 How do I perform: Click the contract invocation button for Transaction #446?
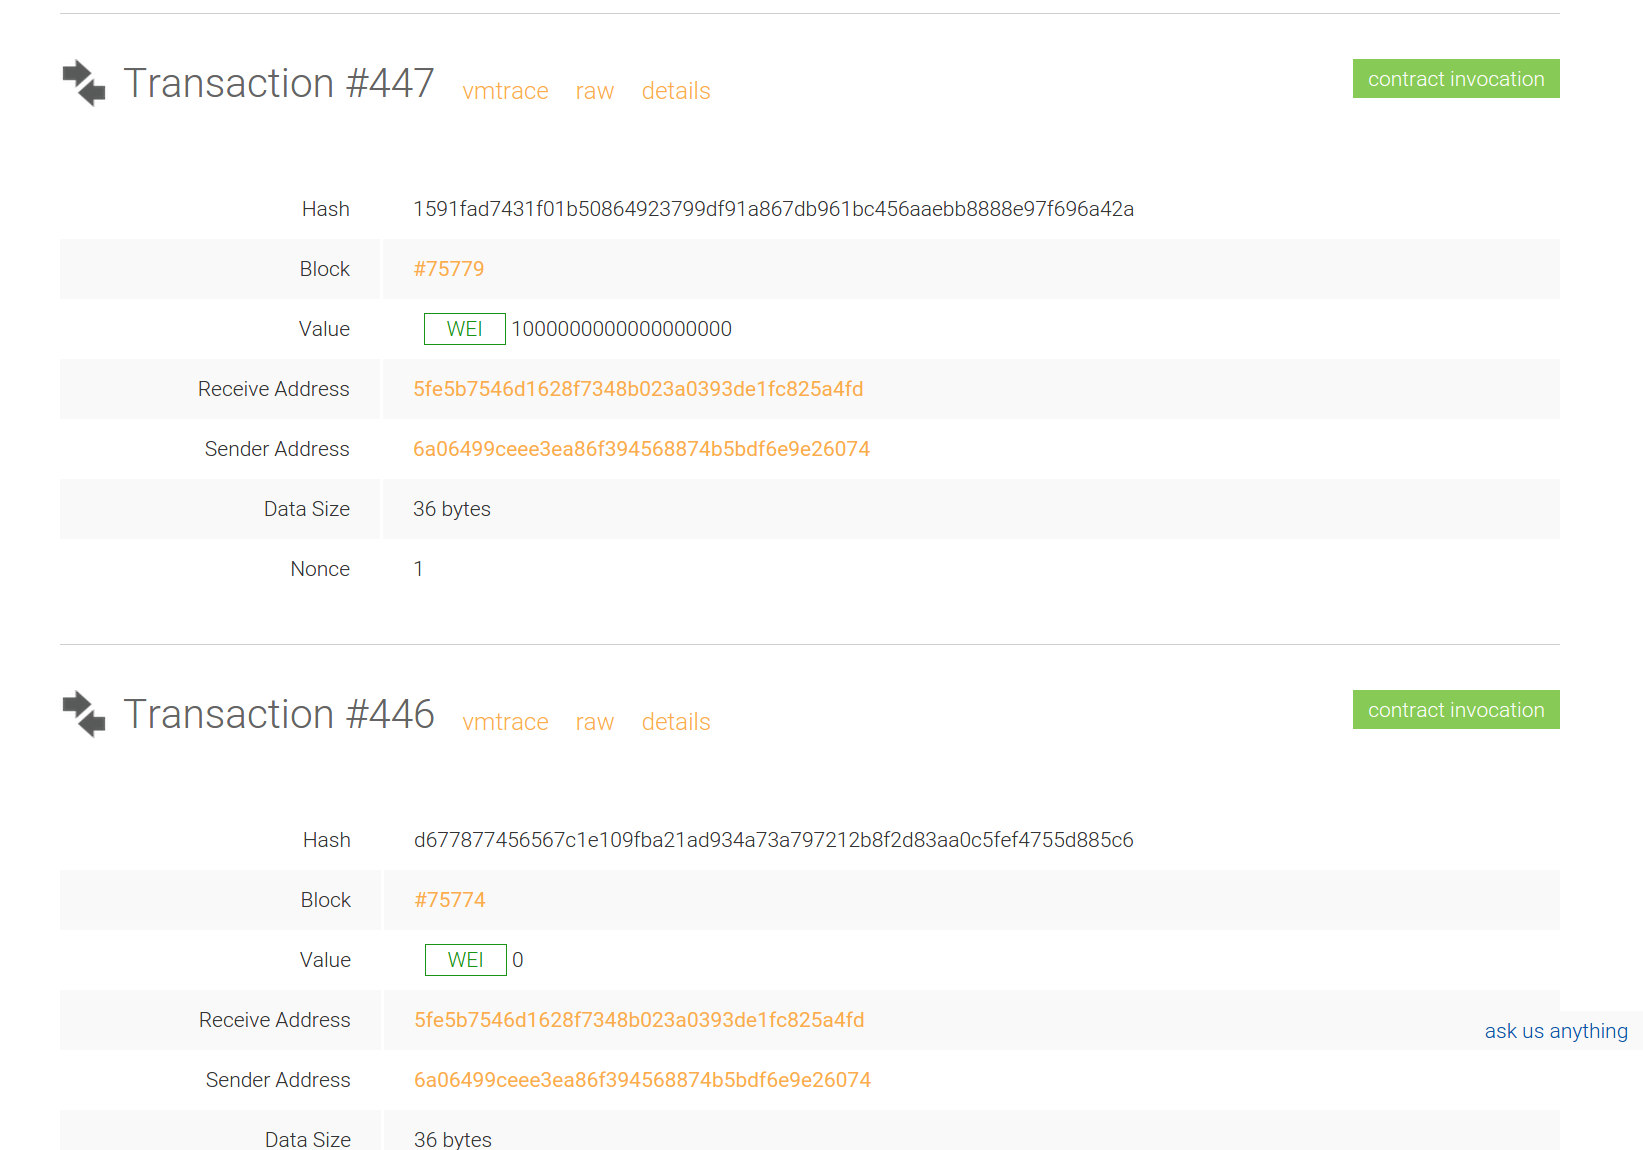click(x=1455, y=709)
